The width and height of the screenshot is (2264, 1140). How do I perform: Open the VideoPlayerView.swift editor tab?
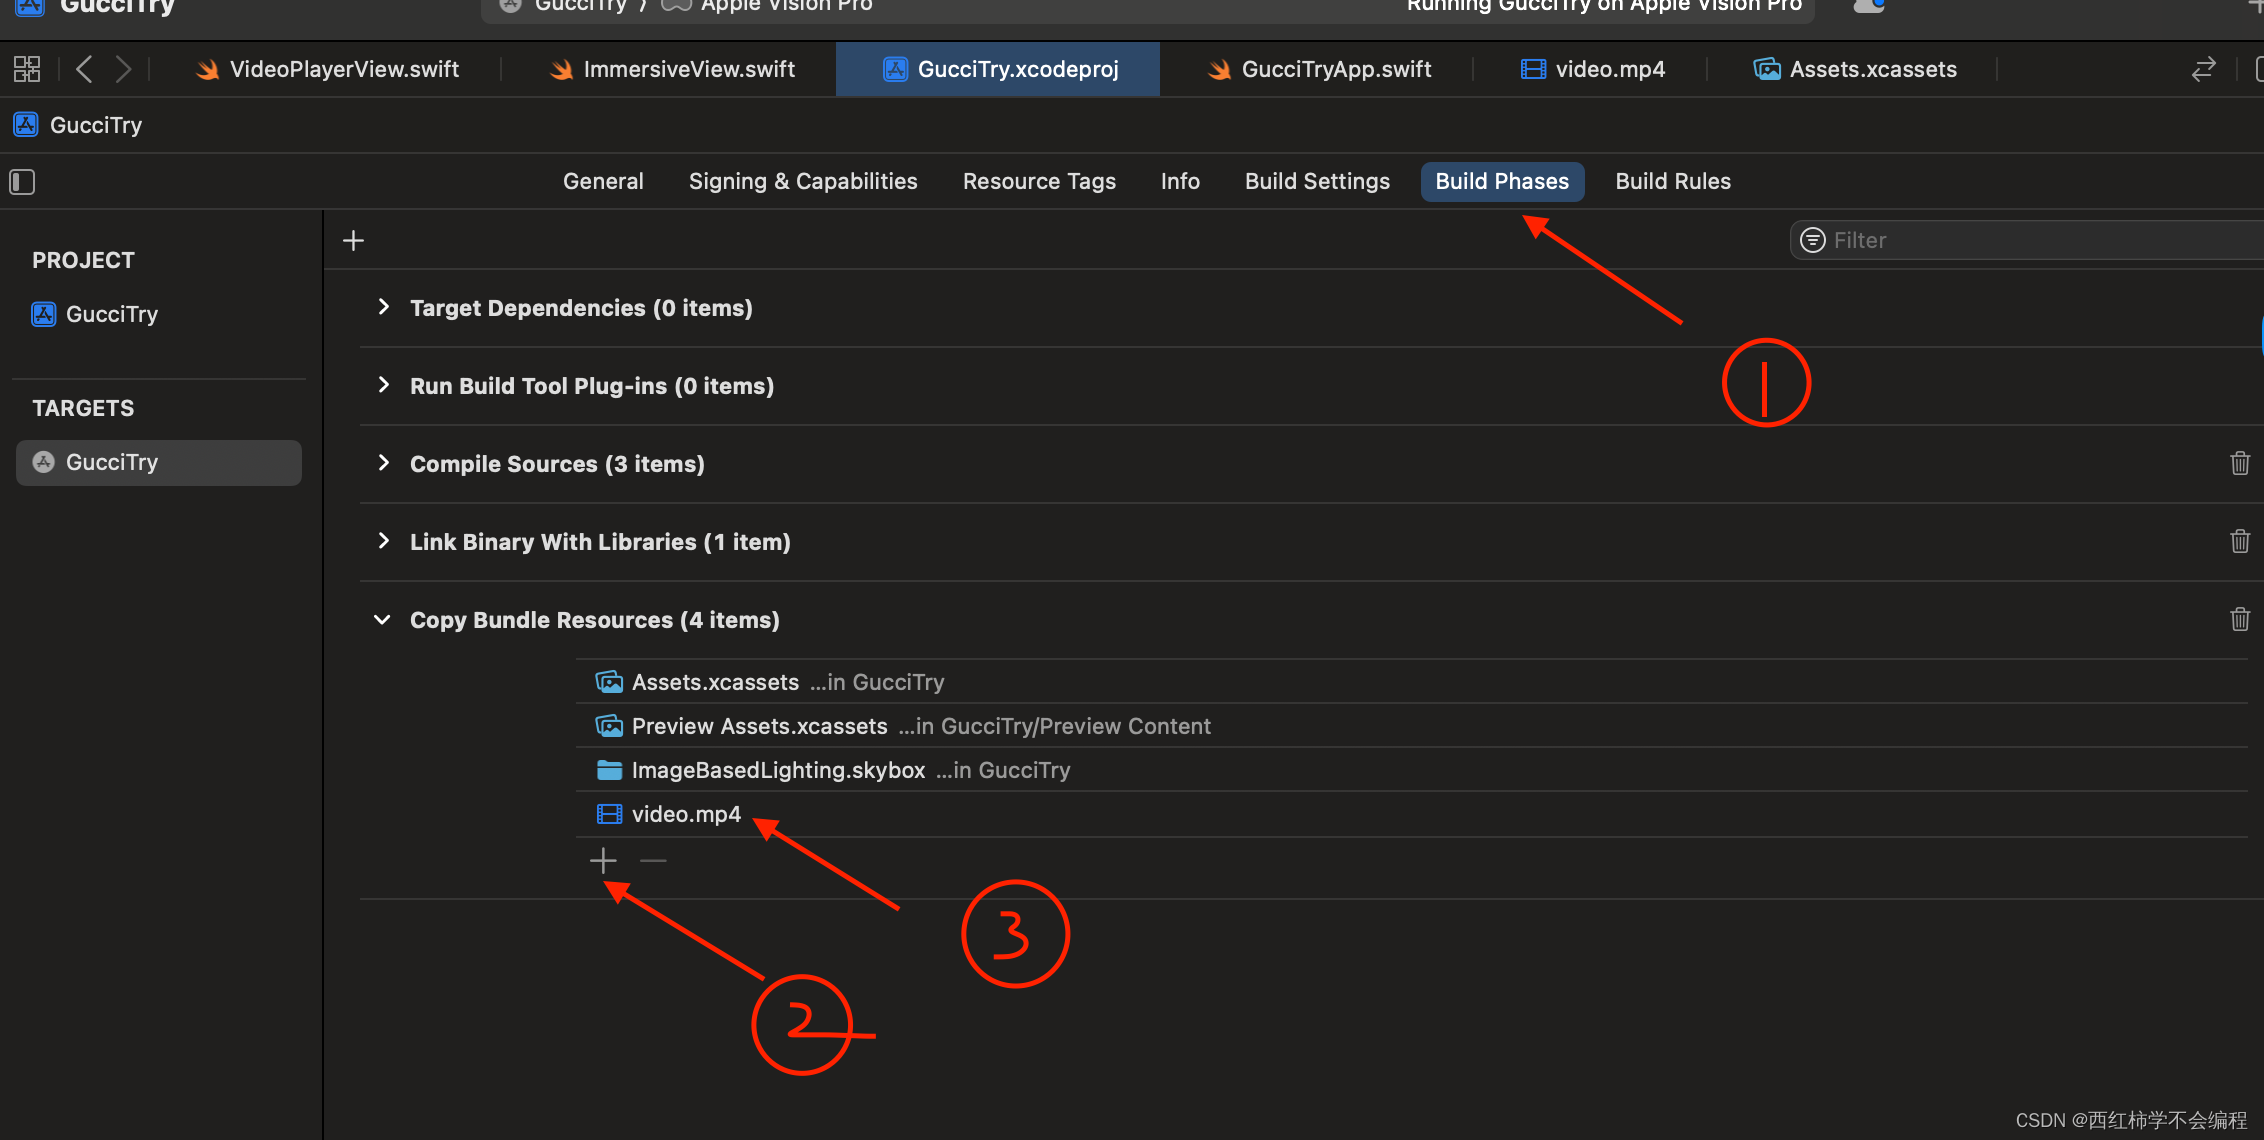click(343, 69)
